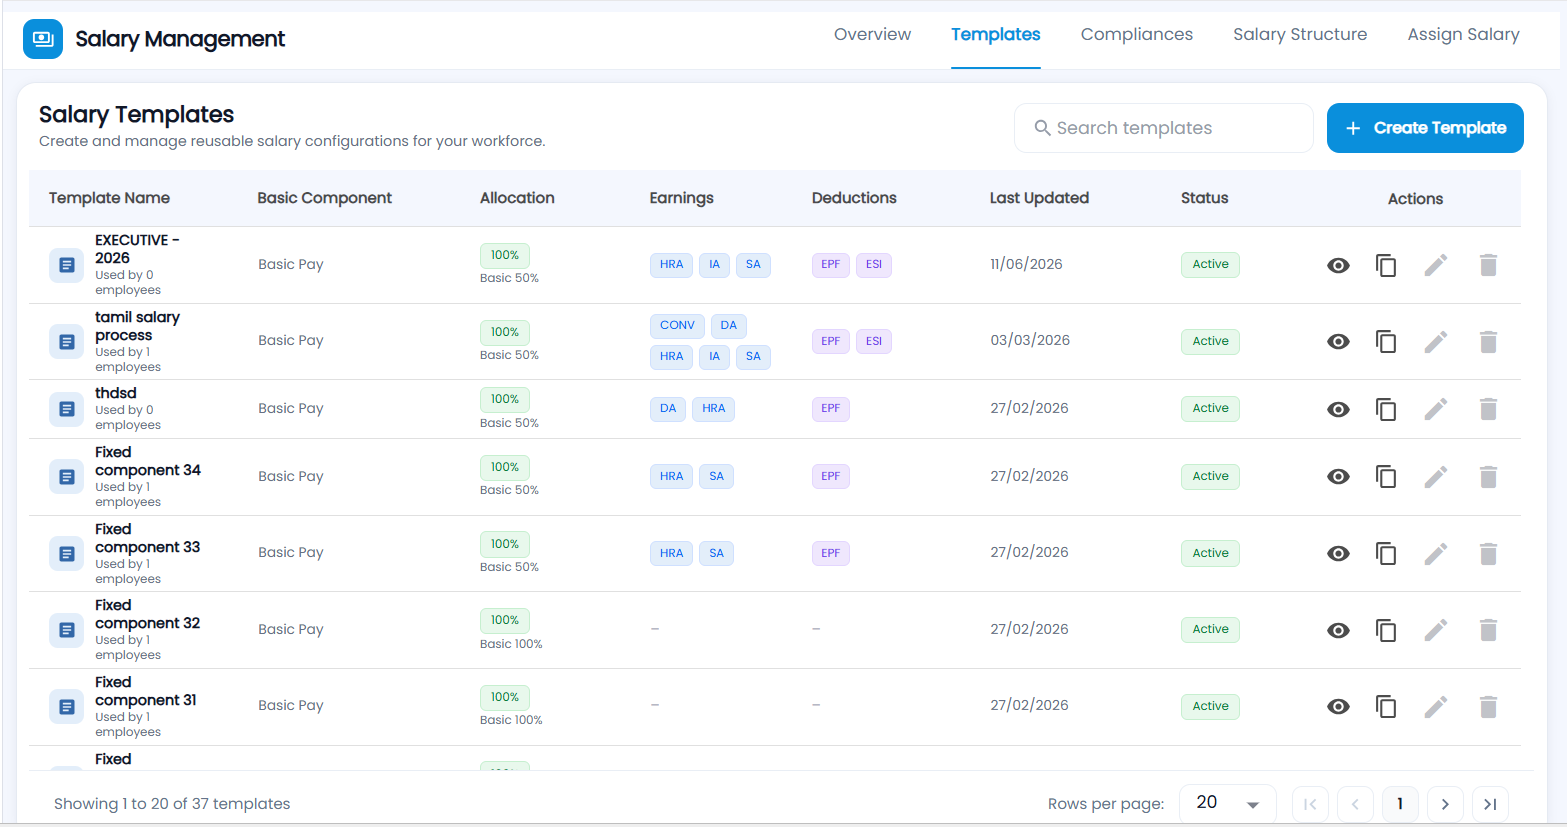The width and height of the screenshot is (1567, 827).
Task: Edit the Fixed component 32 template
Action: pos(1436,630)
